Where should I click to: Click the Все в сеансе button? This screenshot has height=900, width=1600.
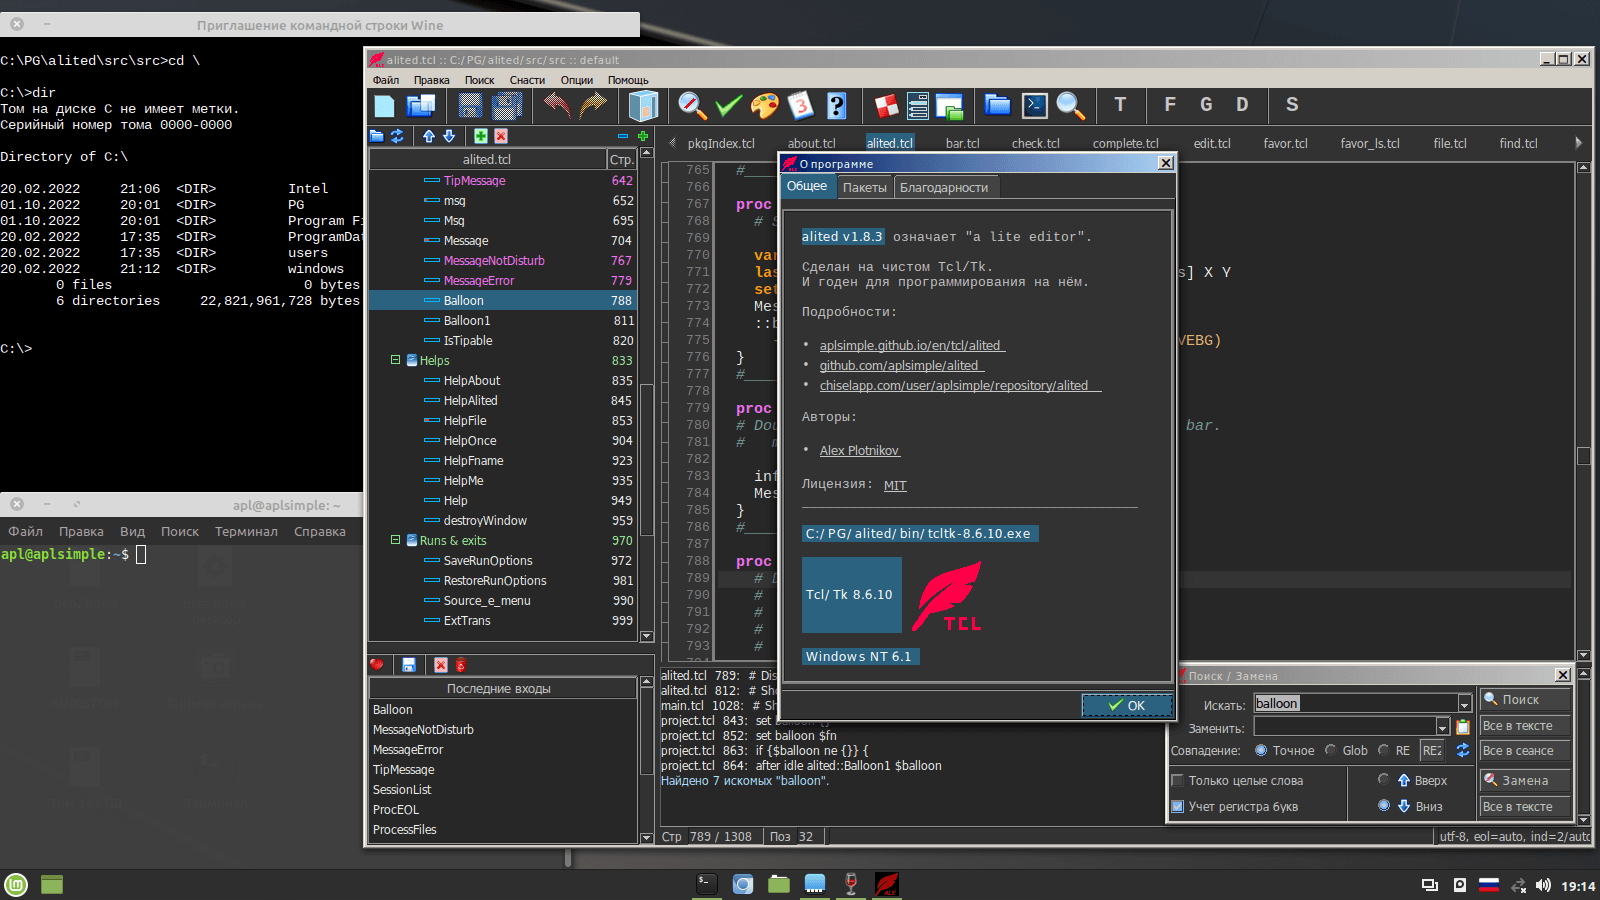point(1524,751)
